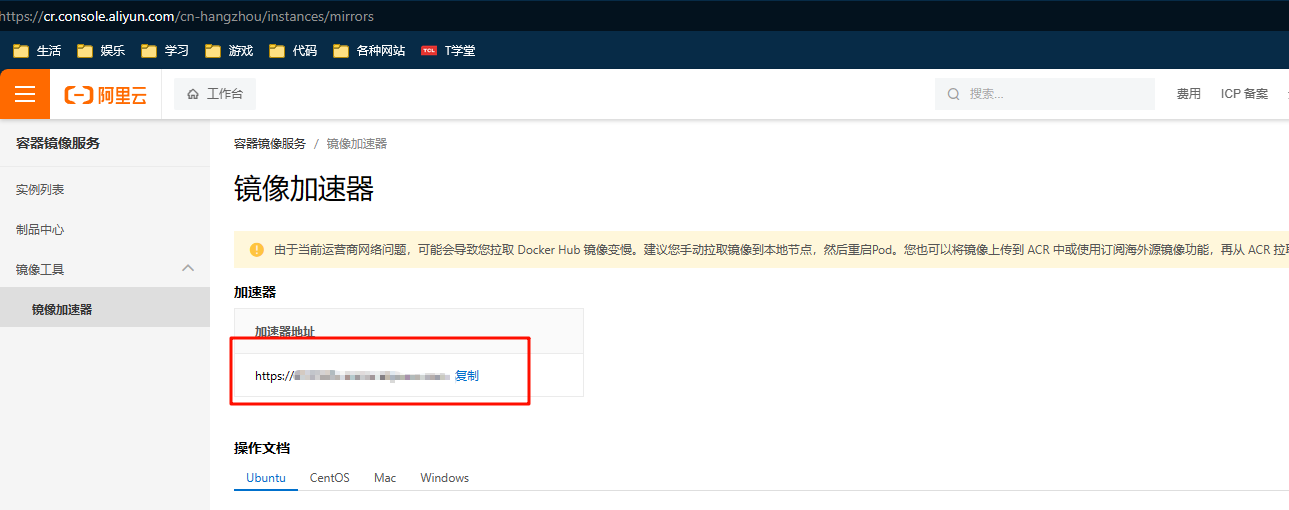Click the Alibaba Cloud logo

[x=106, y=95]
